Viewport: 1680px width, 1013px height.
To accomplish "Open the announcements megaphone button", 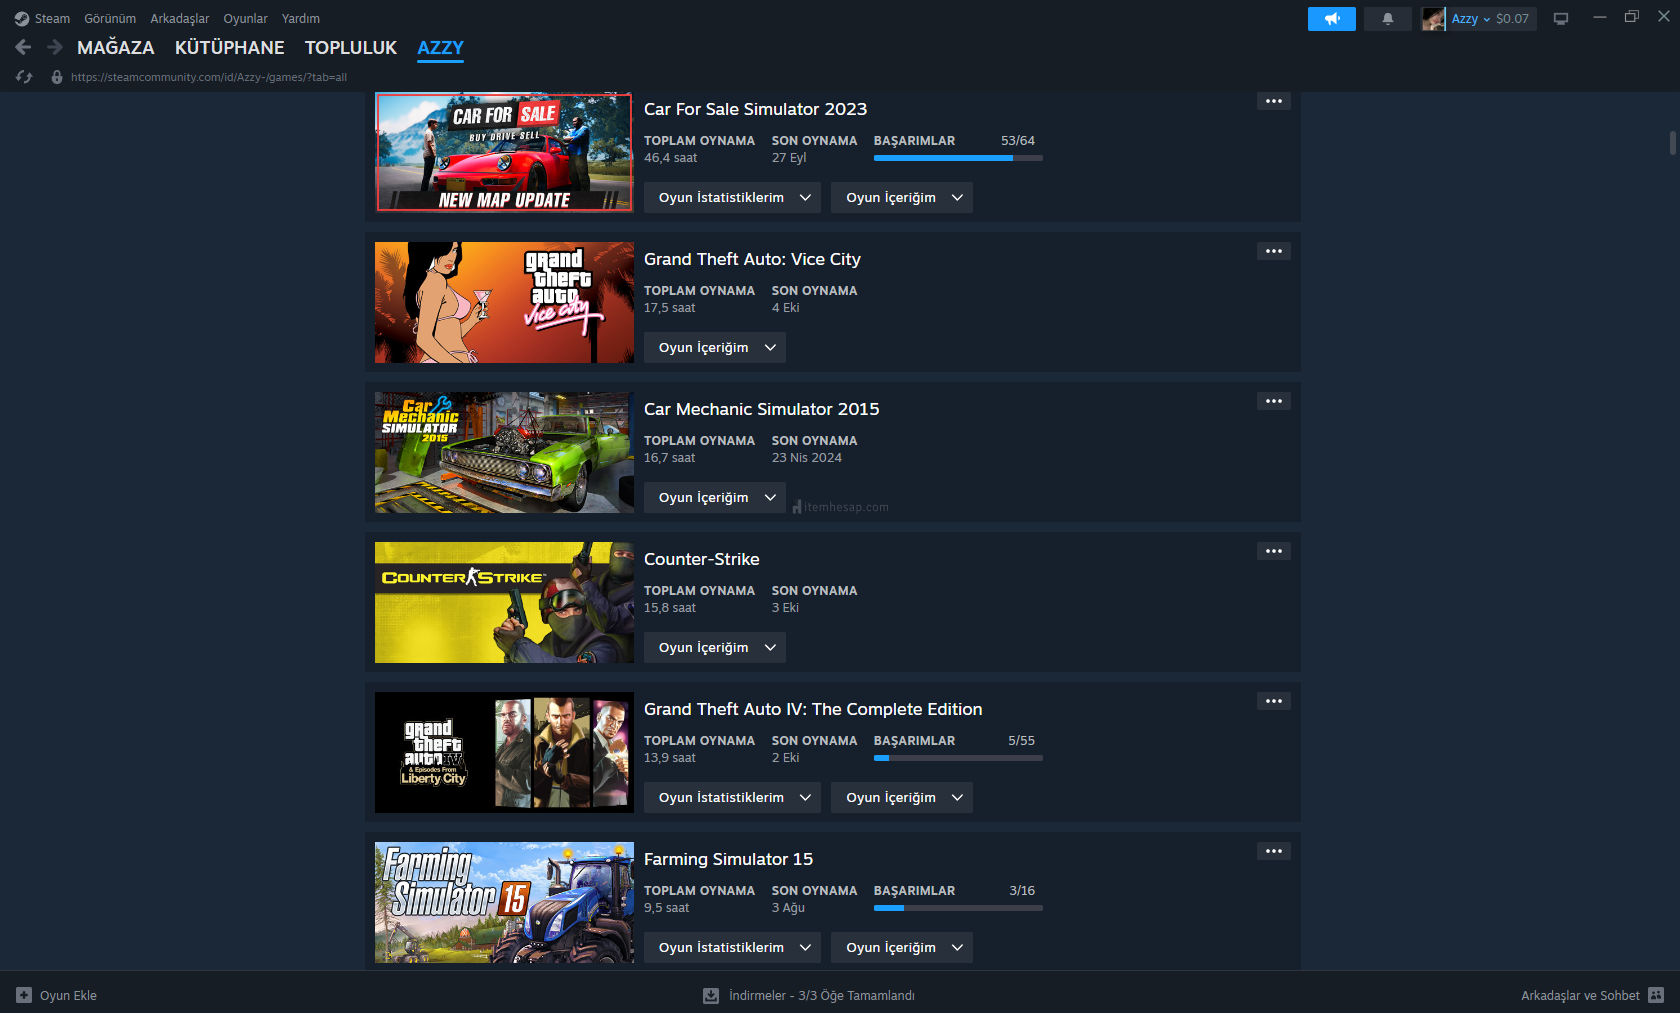I will tap(1331, 19).
